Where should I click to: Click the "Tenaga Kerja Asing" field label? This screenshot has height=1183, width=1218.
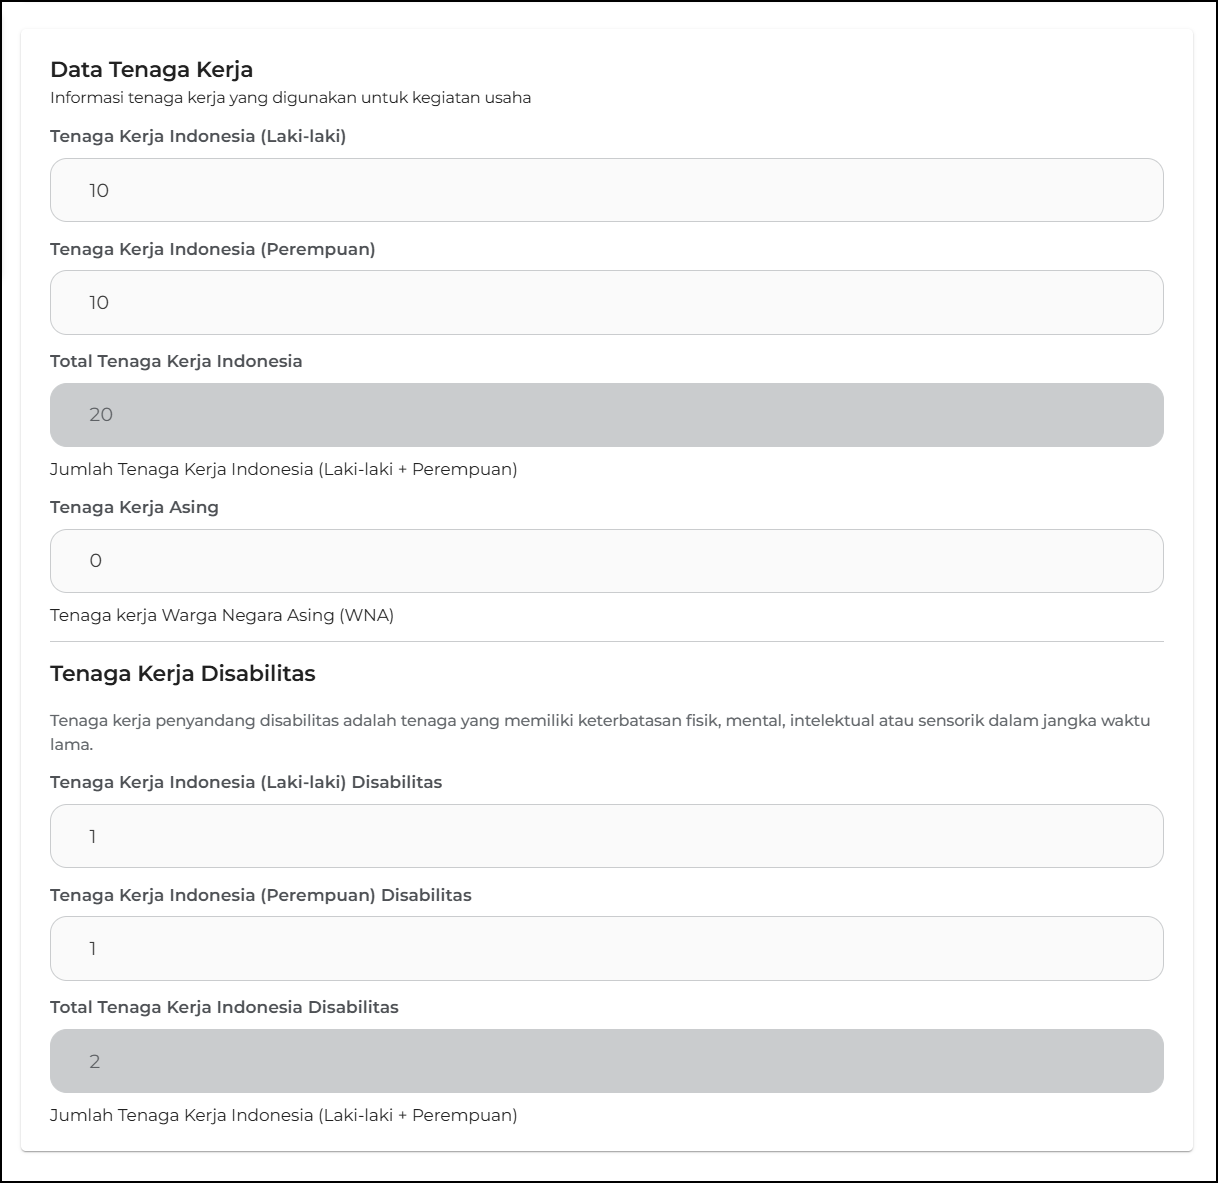[134, 507]
